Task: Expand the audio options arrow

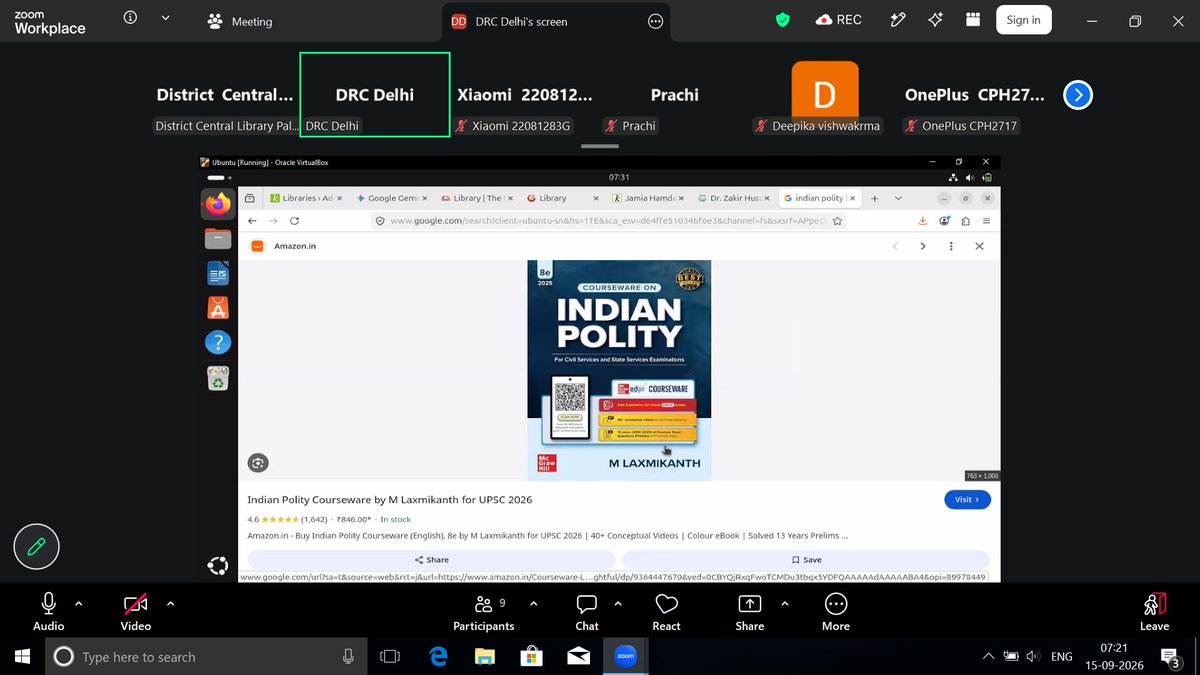Action: [79, 604]
